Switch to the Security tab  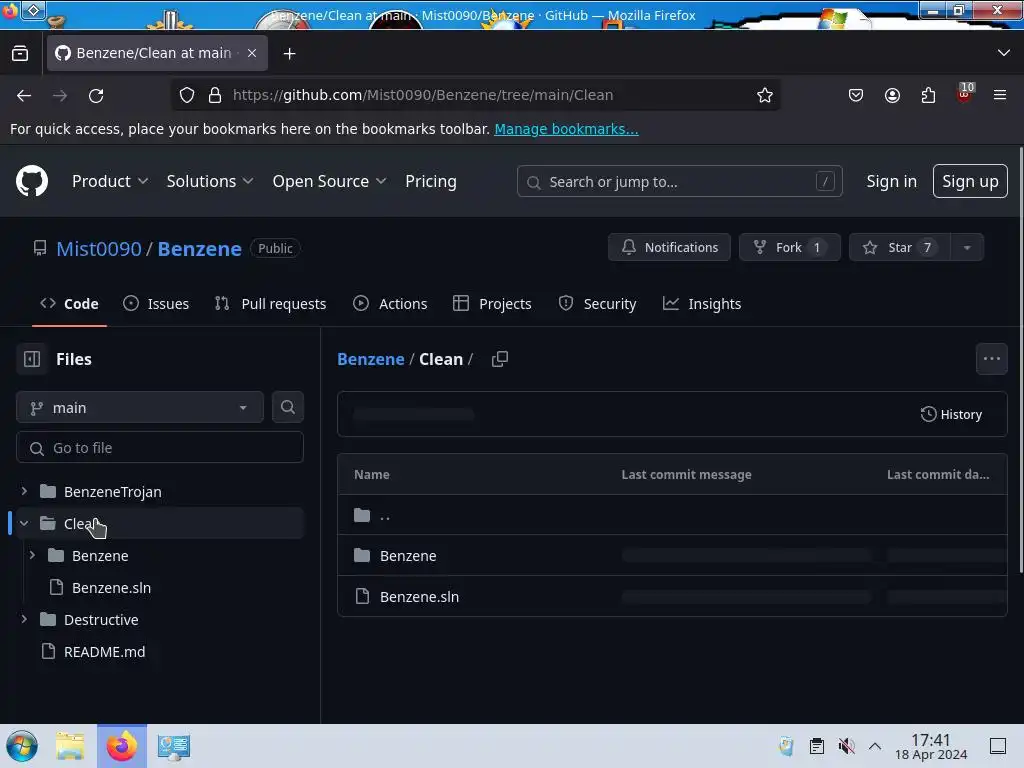click(x=597, y=304)
